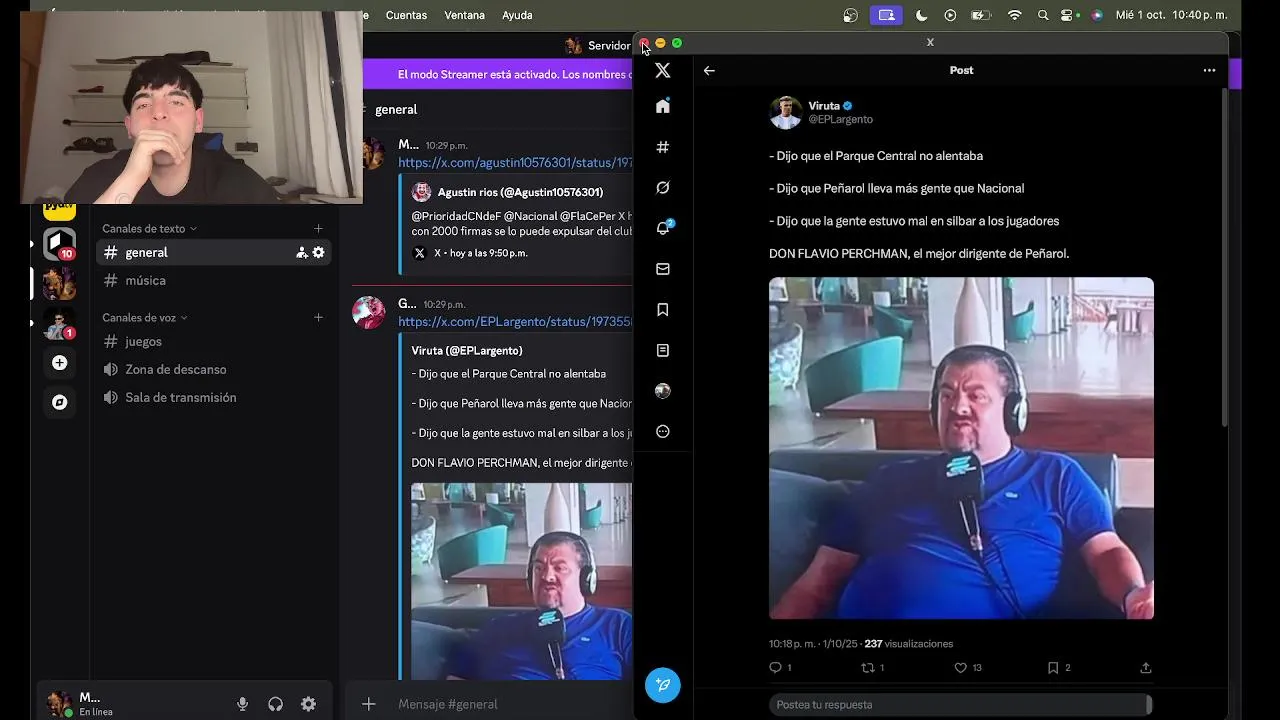Open X notifications bell
The height and width of the screenshot is (720, 1280).
point(662,228)
